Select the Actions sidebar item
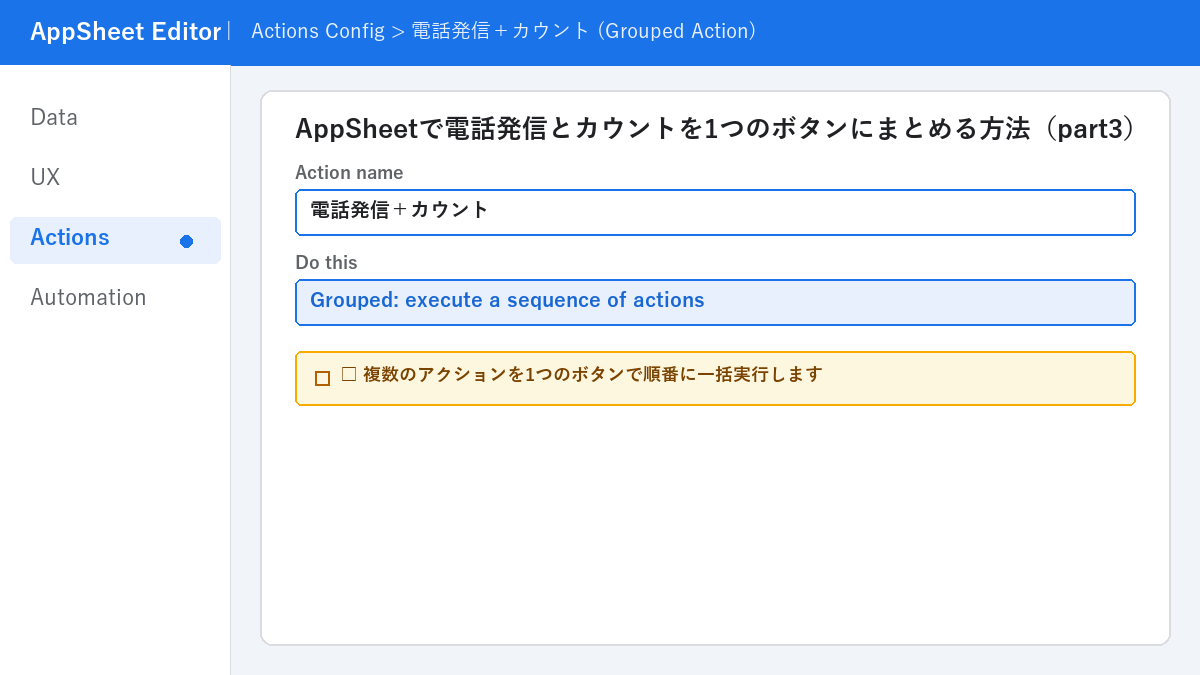 point(115,240)
